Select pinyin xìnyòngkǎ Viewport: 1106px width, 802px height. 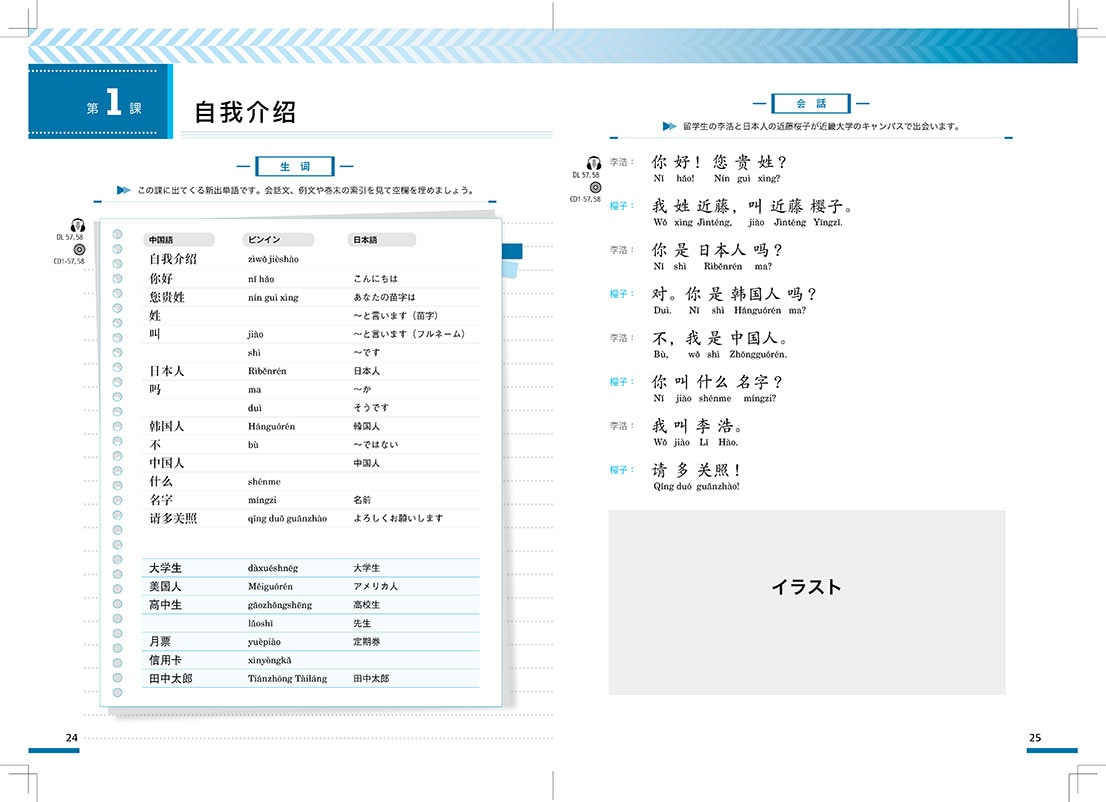click(x=269, y=660)
